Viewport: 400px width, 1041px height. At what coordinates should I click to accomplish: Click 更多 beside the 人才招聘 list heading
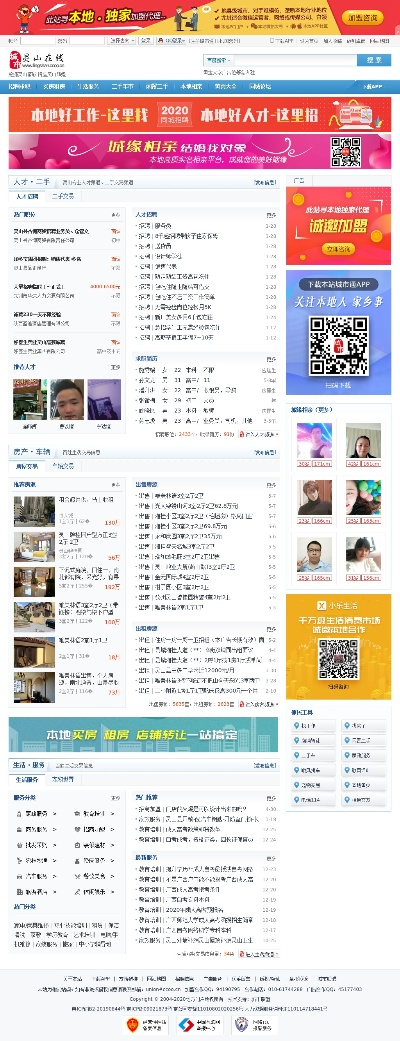click(271, 215)
